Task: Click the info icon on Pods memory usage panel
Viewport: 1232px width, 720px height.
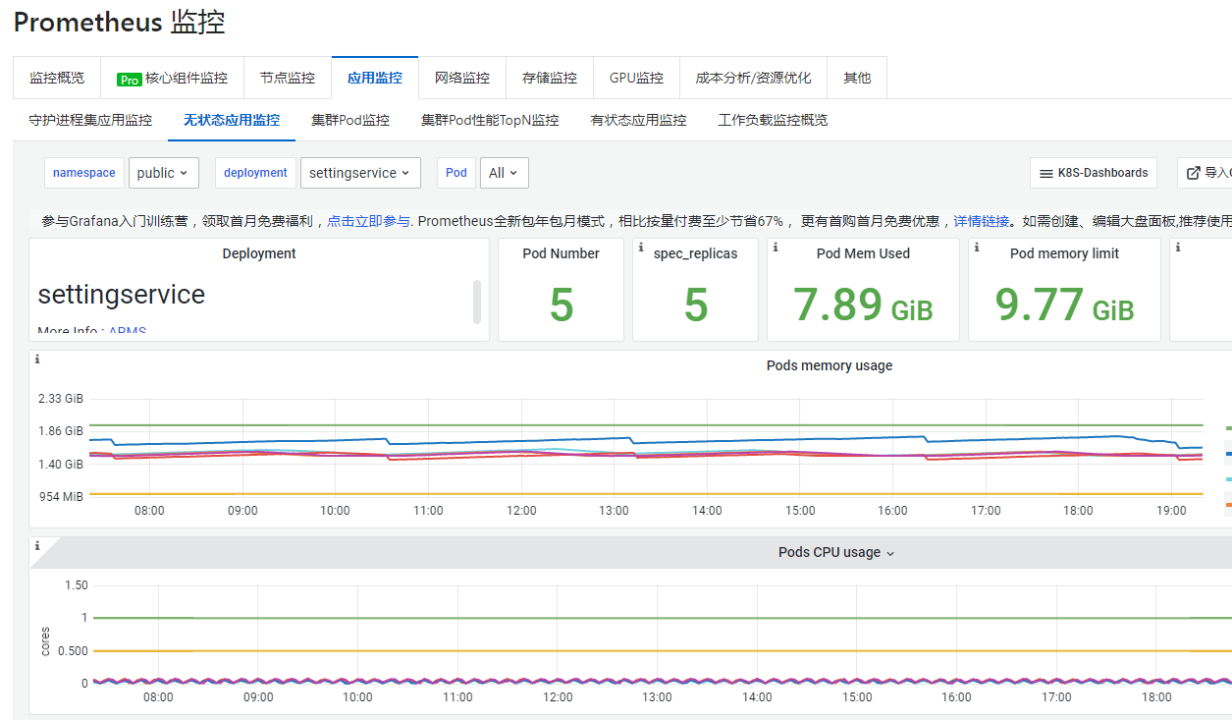Action: pos(37,359)
